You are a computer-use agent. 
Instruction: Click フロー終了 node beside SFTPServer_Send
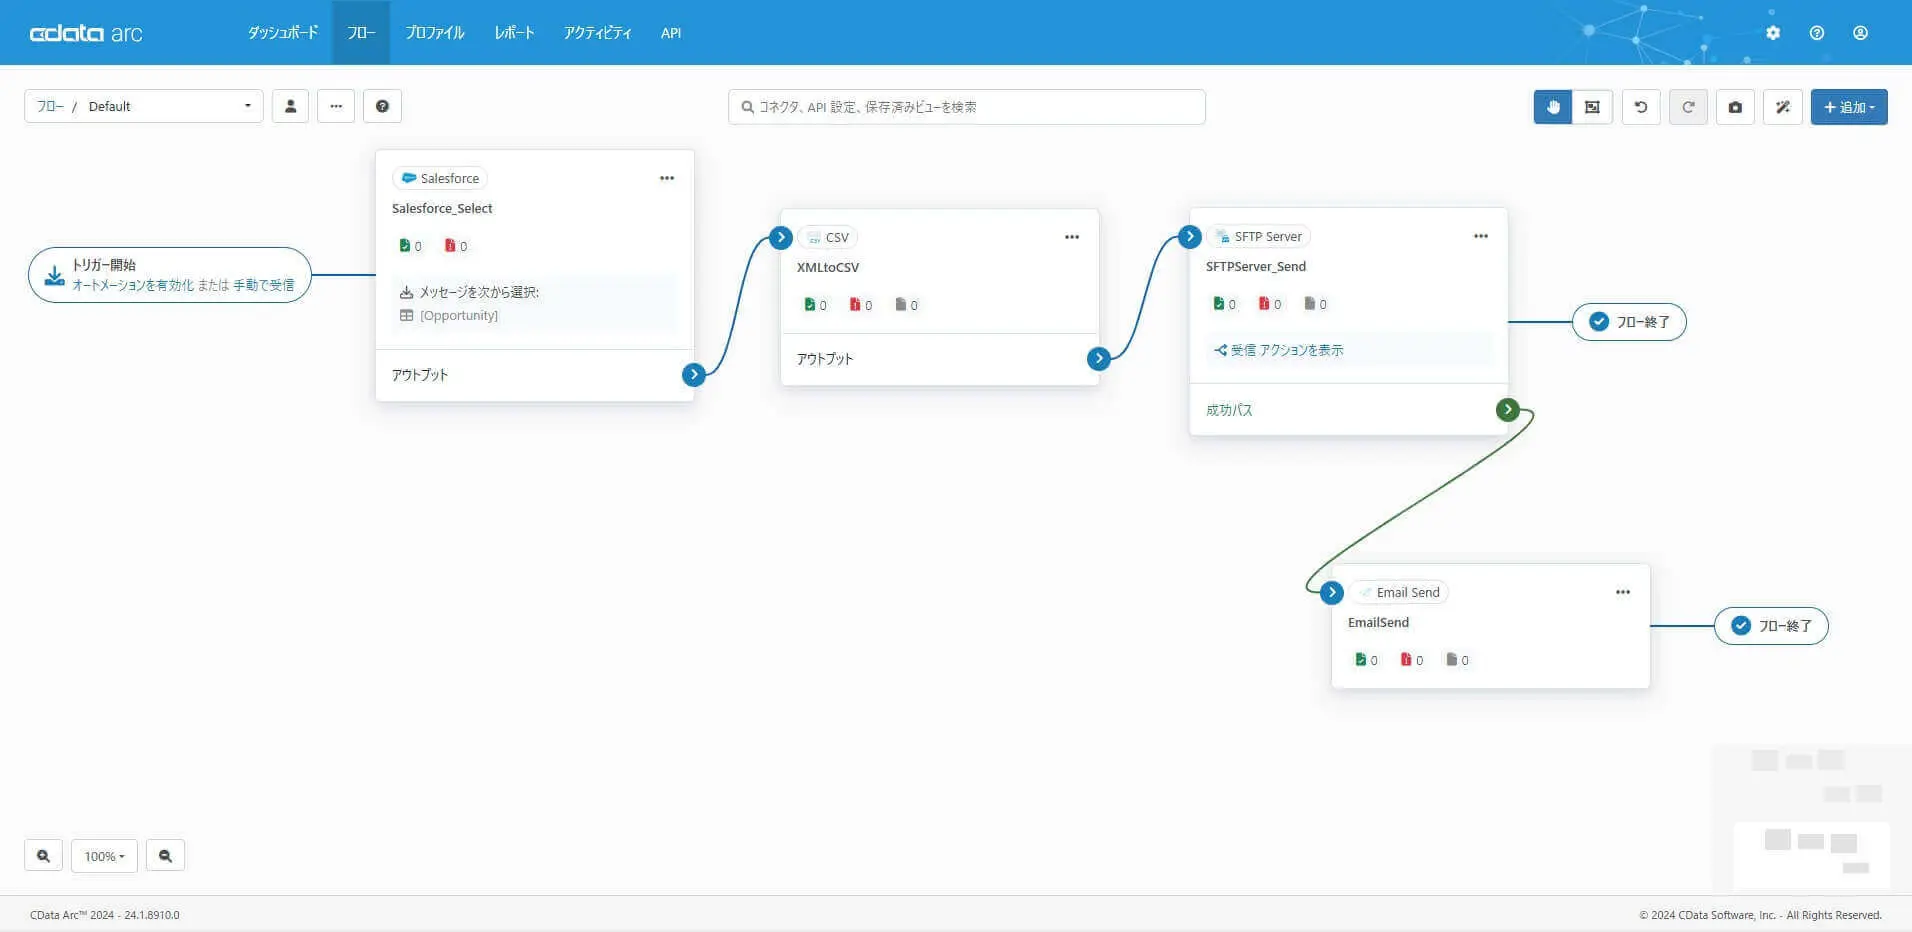point(1629,322)
